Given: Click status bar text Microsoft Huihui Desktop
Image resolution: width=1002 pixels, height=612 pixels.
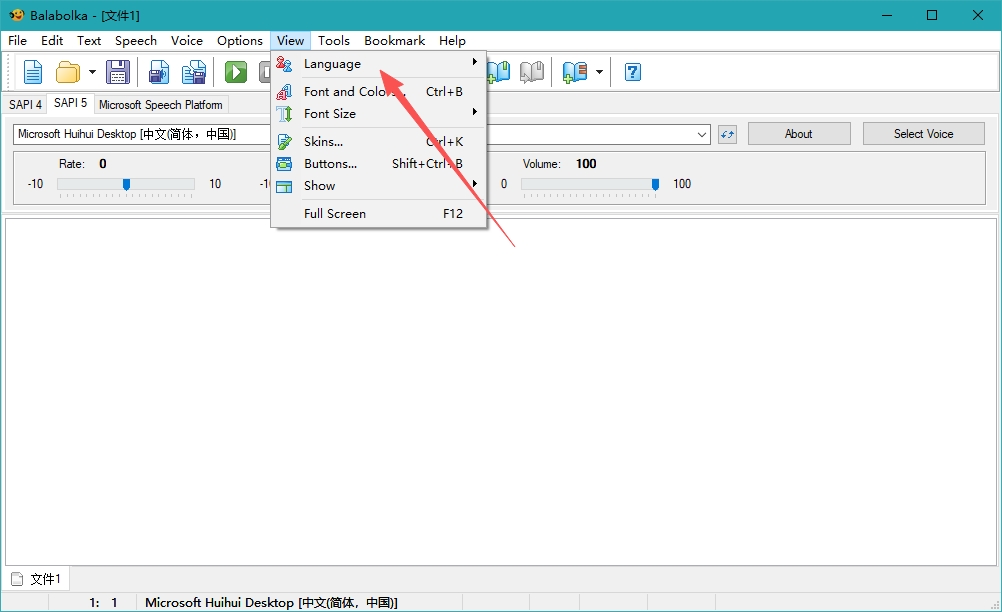Looking at the screenshot, I should pyautogui.click(x=271, y=602).
